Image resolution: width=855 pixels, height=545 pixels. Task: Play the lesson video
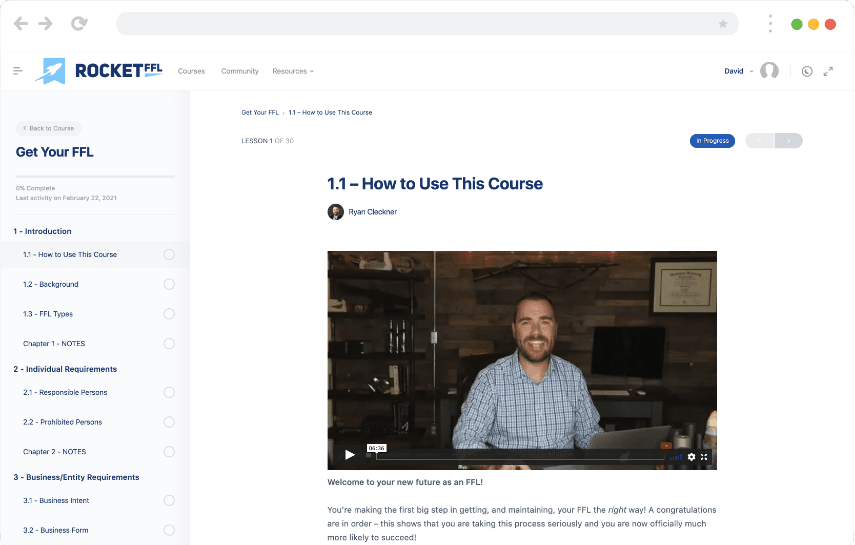pos(349,455)
